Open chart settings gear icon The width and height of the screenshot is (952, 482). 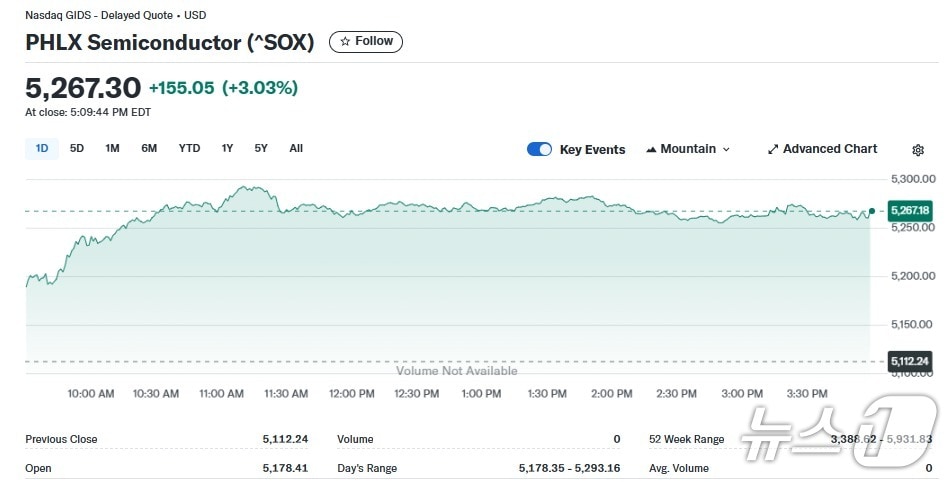tap(918, 150)
